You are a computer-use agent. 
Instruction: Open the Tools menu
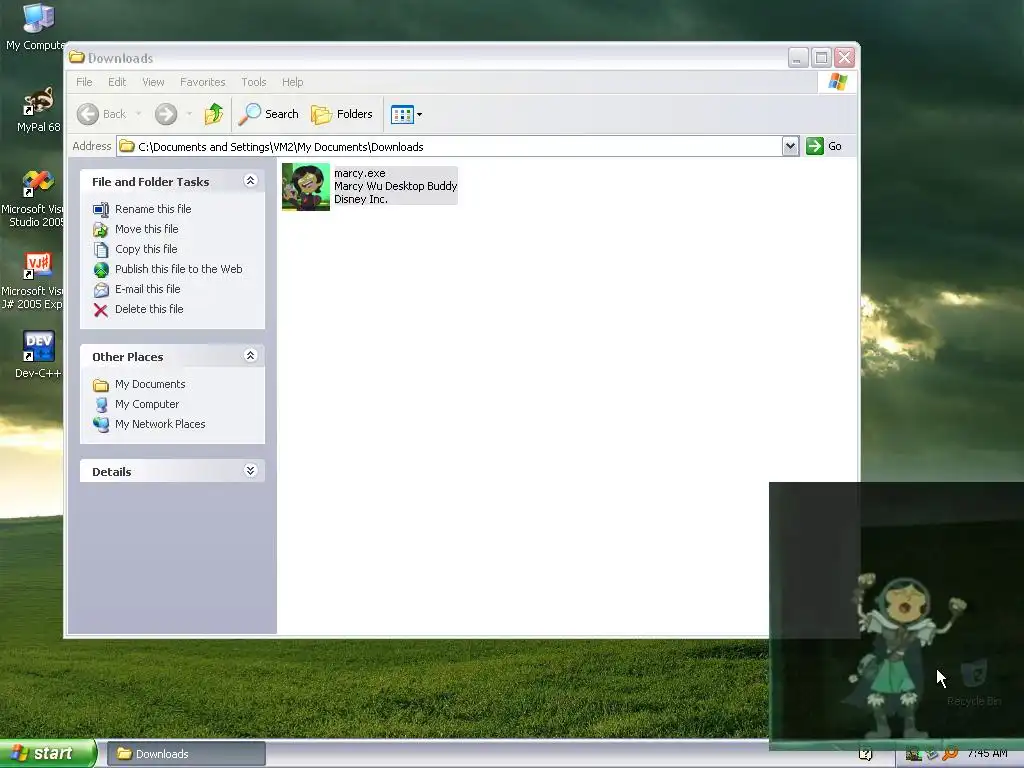click(x=253, y=82)
